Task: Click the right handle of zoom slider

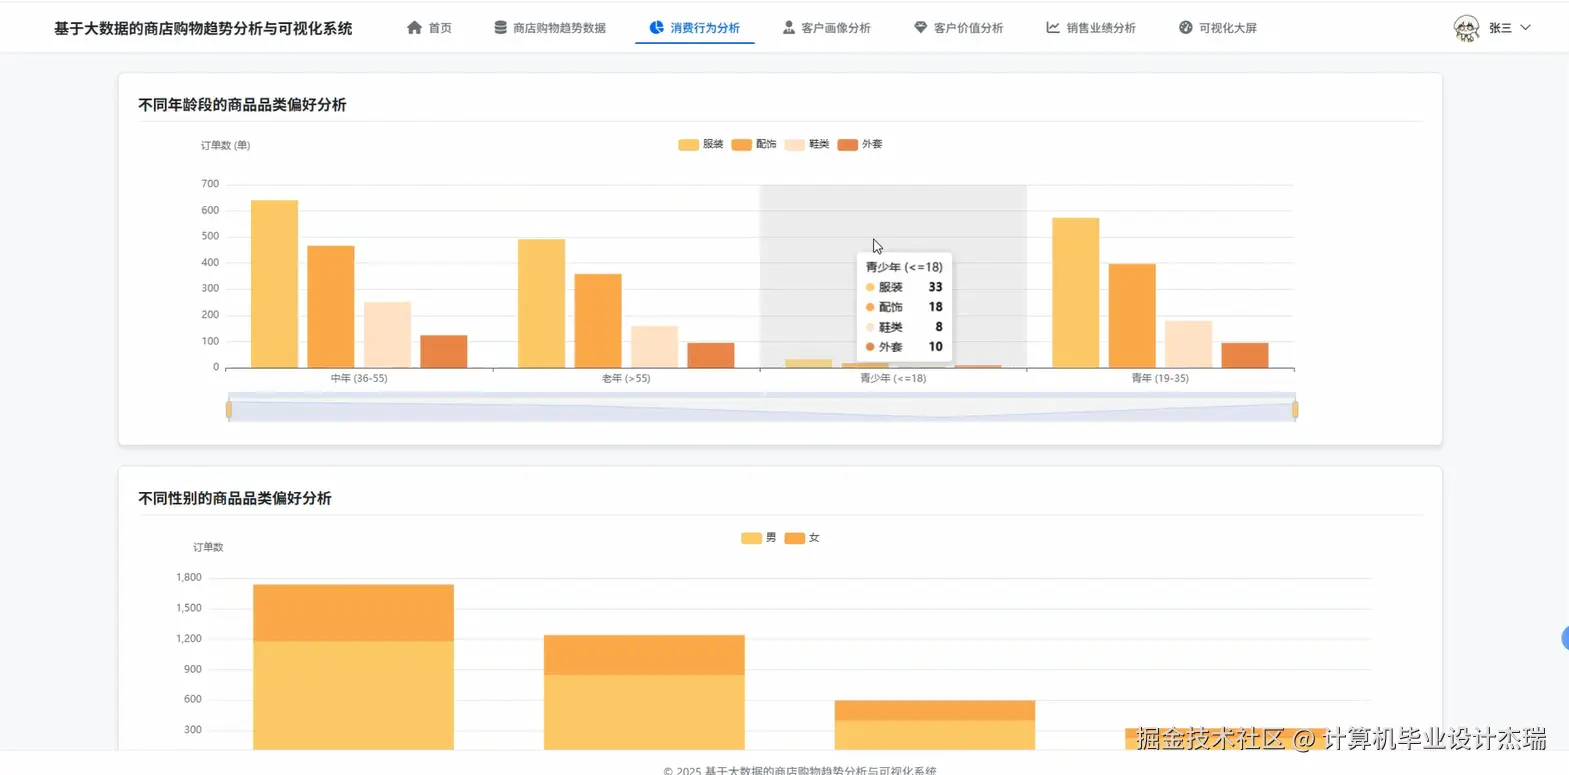Action: 1295,409
